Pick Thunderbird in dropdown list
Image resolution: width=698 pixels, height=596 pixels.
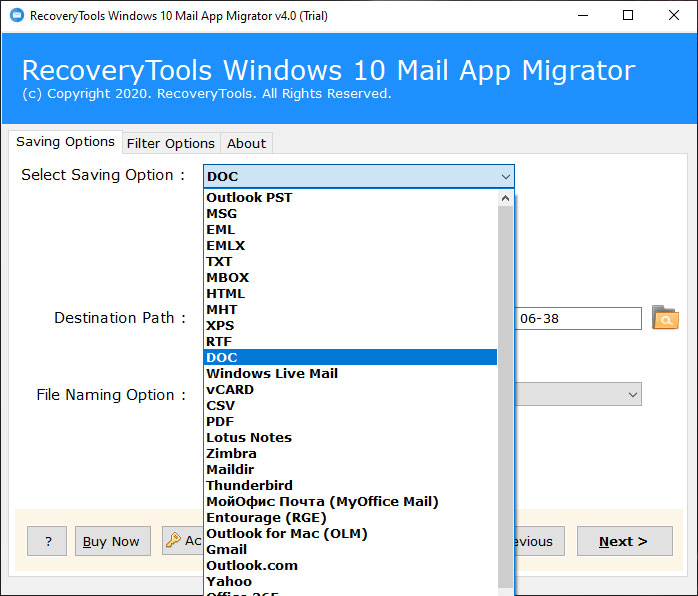pyautogui.click(x=350, y=486)
